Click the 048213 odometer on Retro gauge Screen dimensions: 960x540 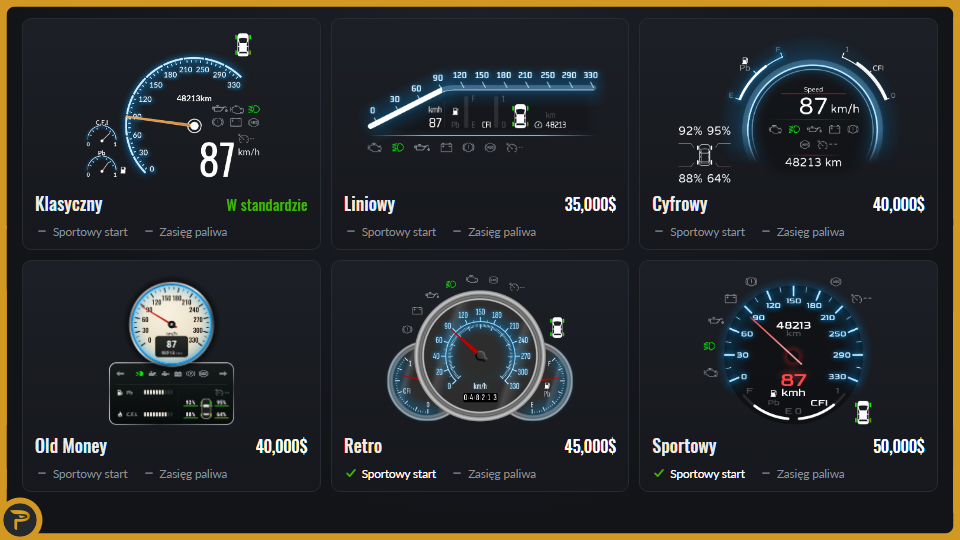(480, 397)
